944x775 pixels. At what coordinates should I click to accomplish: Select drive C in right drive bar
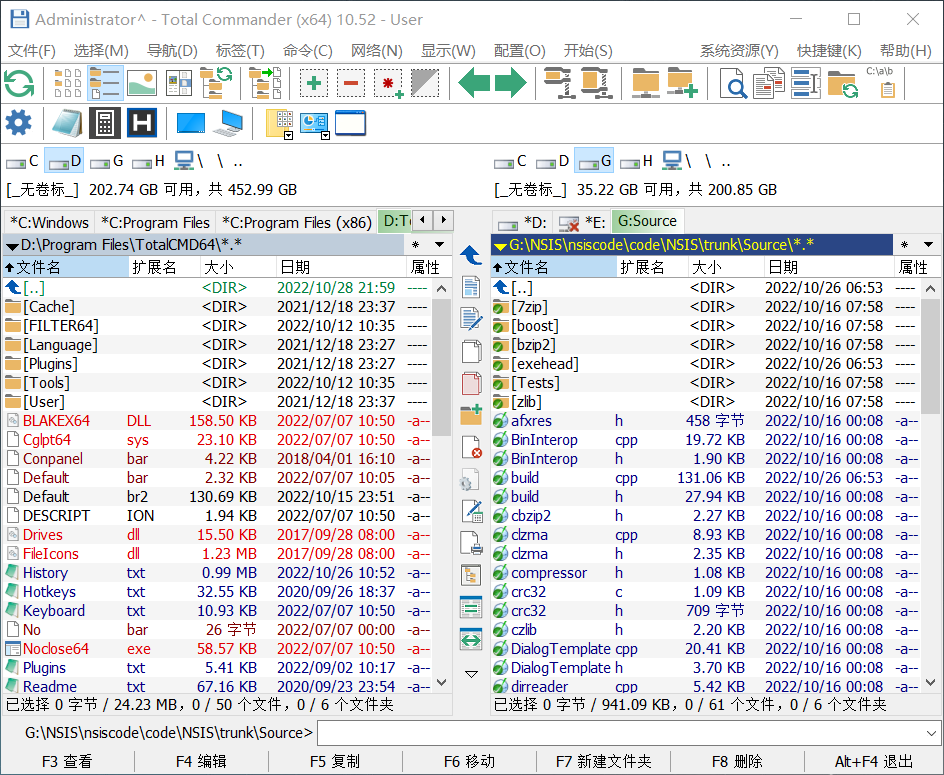(510, 161)
